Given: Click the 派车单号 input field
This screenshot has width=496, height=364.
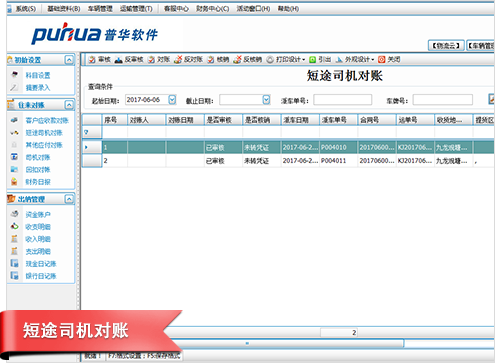Looking at the screenshot, I should point(343,100).
